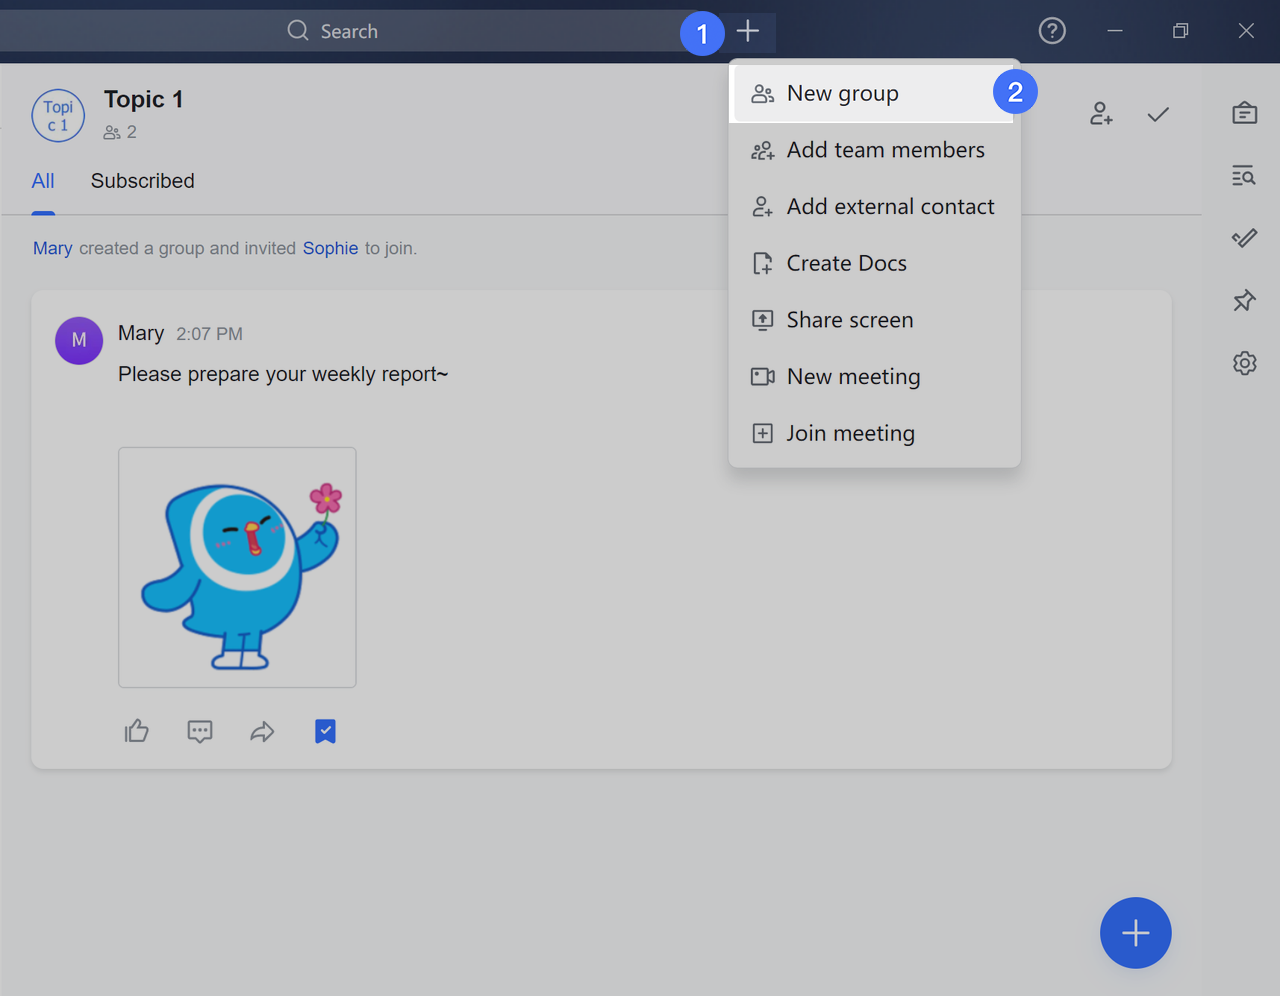Select New group from the menu
Viewport: 1280px width, 996px height.
tap(843, 94)
